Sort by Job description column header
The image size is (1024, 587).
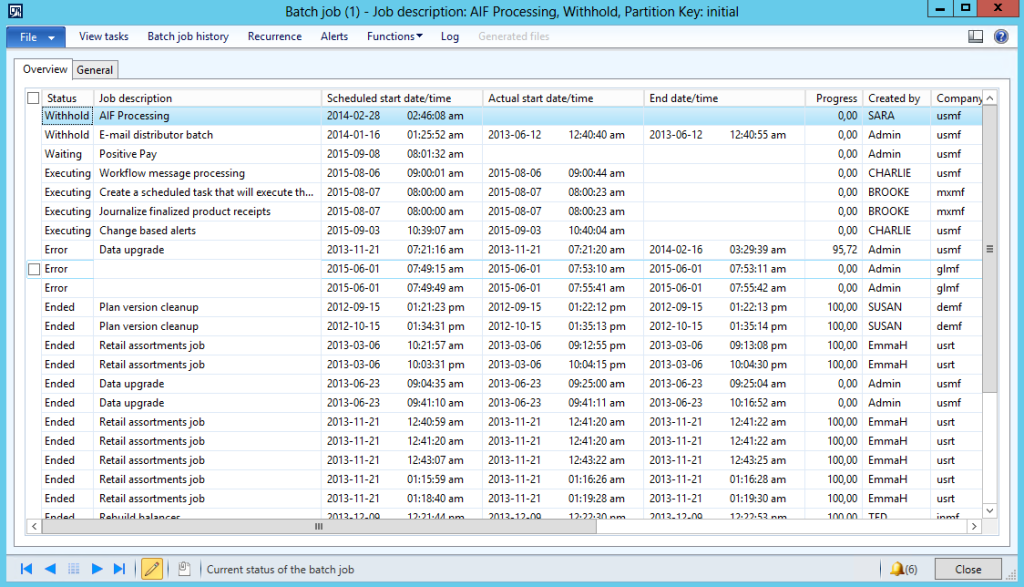click(x=208, y=98)
